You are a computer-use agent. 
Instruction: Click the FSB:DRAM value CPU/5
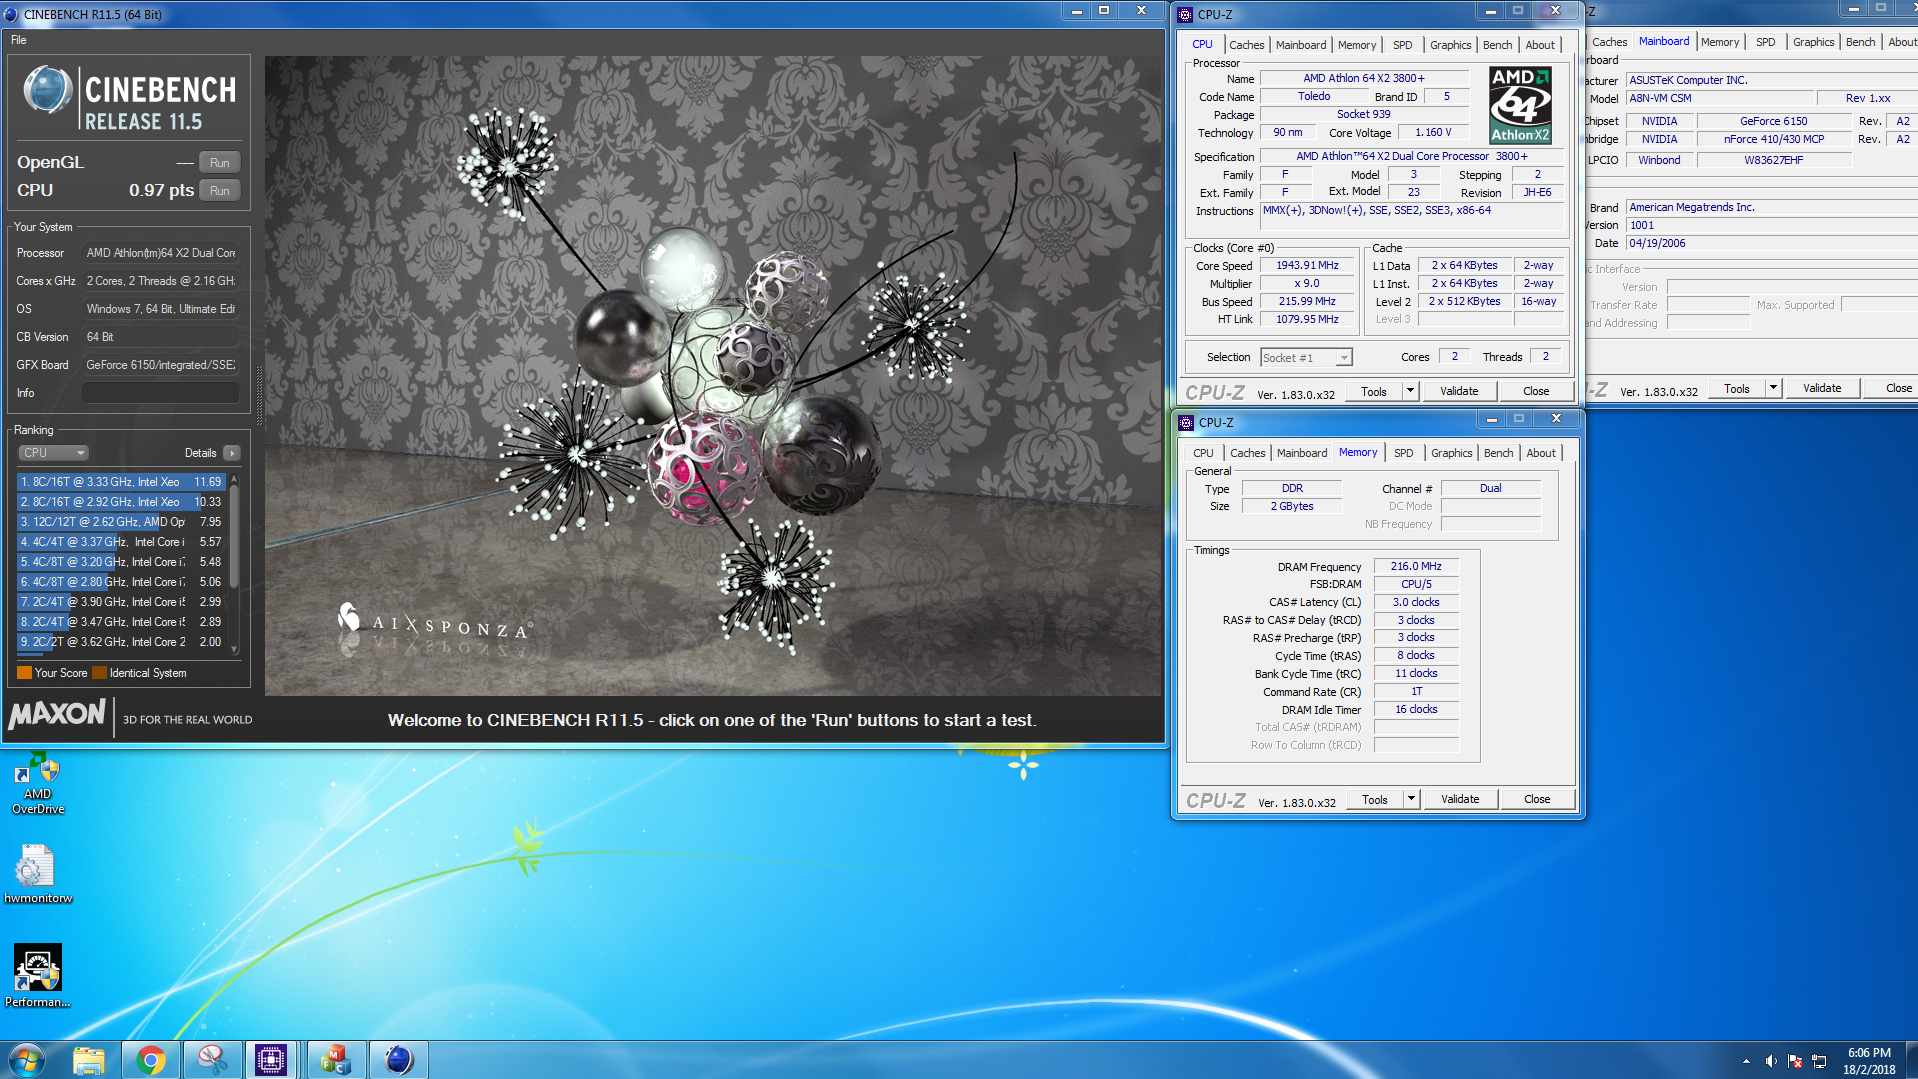[1416, 584]
